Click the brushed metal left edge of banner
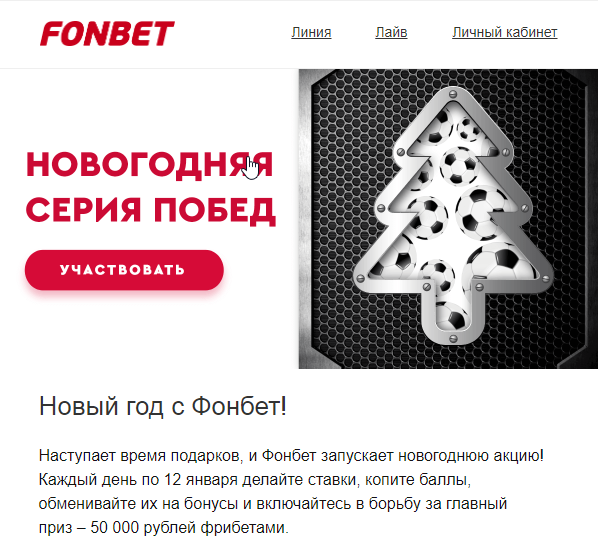The image size is (598, 545). click(304, 219)
